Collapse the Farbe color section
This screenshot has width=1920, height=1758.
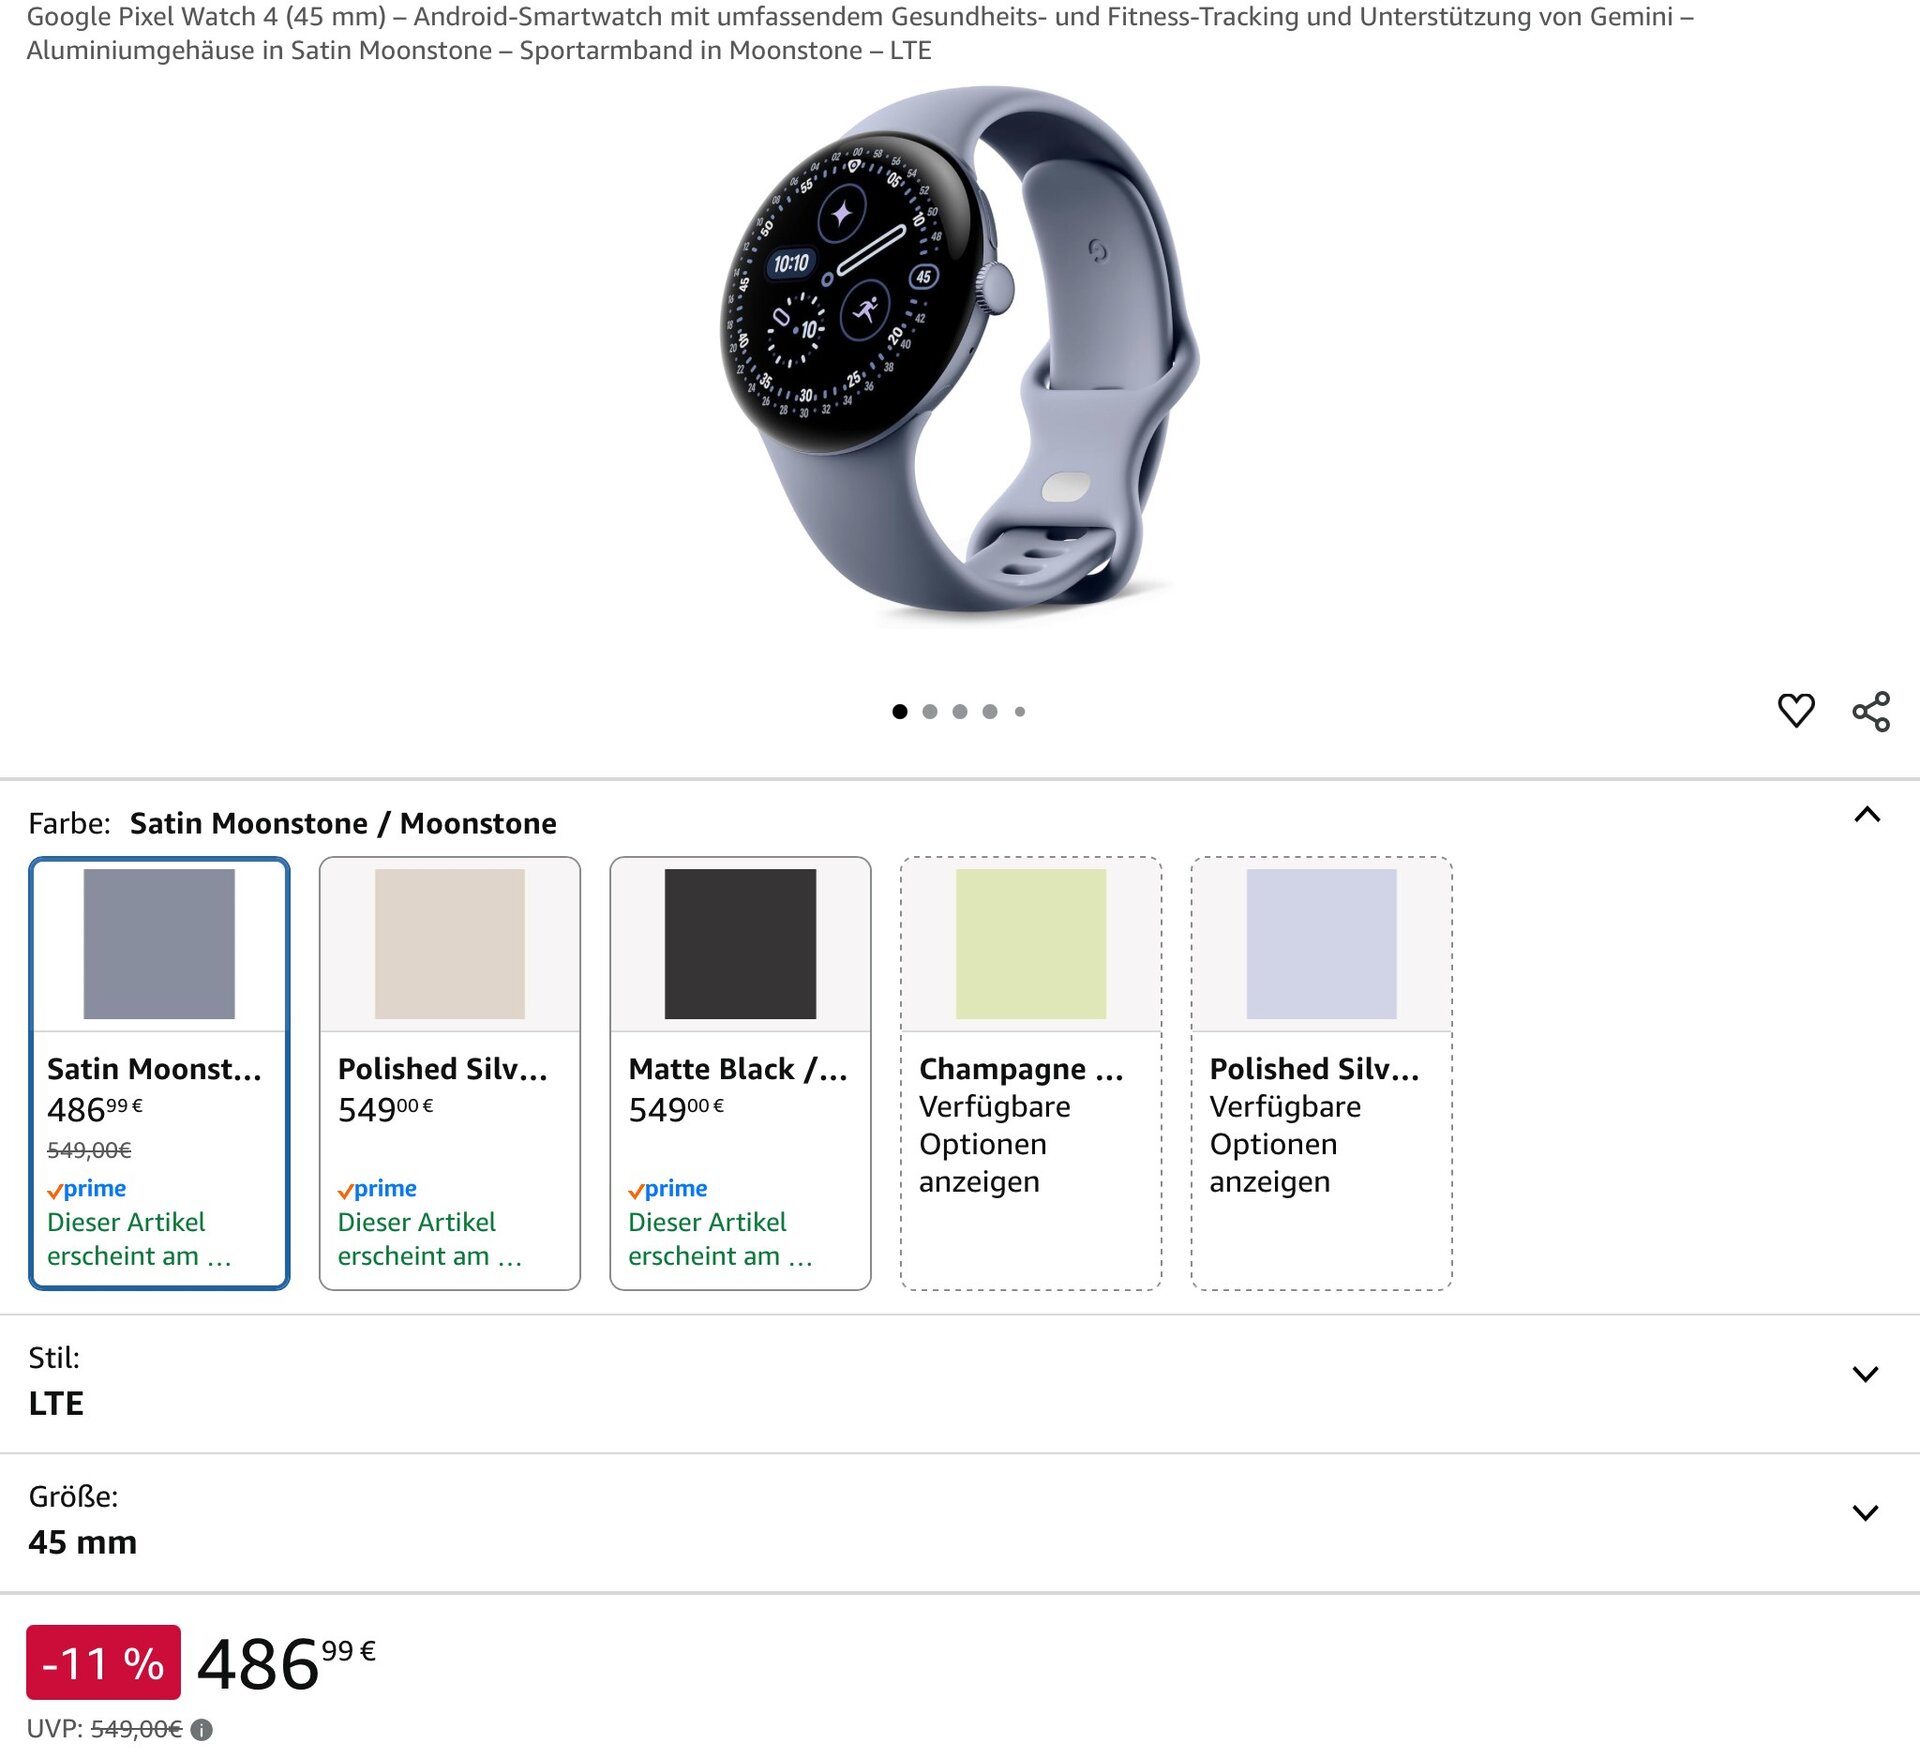tap(1866, 815)
